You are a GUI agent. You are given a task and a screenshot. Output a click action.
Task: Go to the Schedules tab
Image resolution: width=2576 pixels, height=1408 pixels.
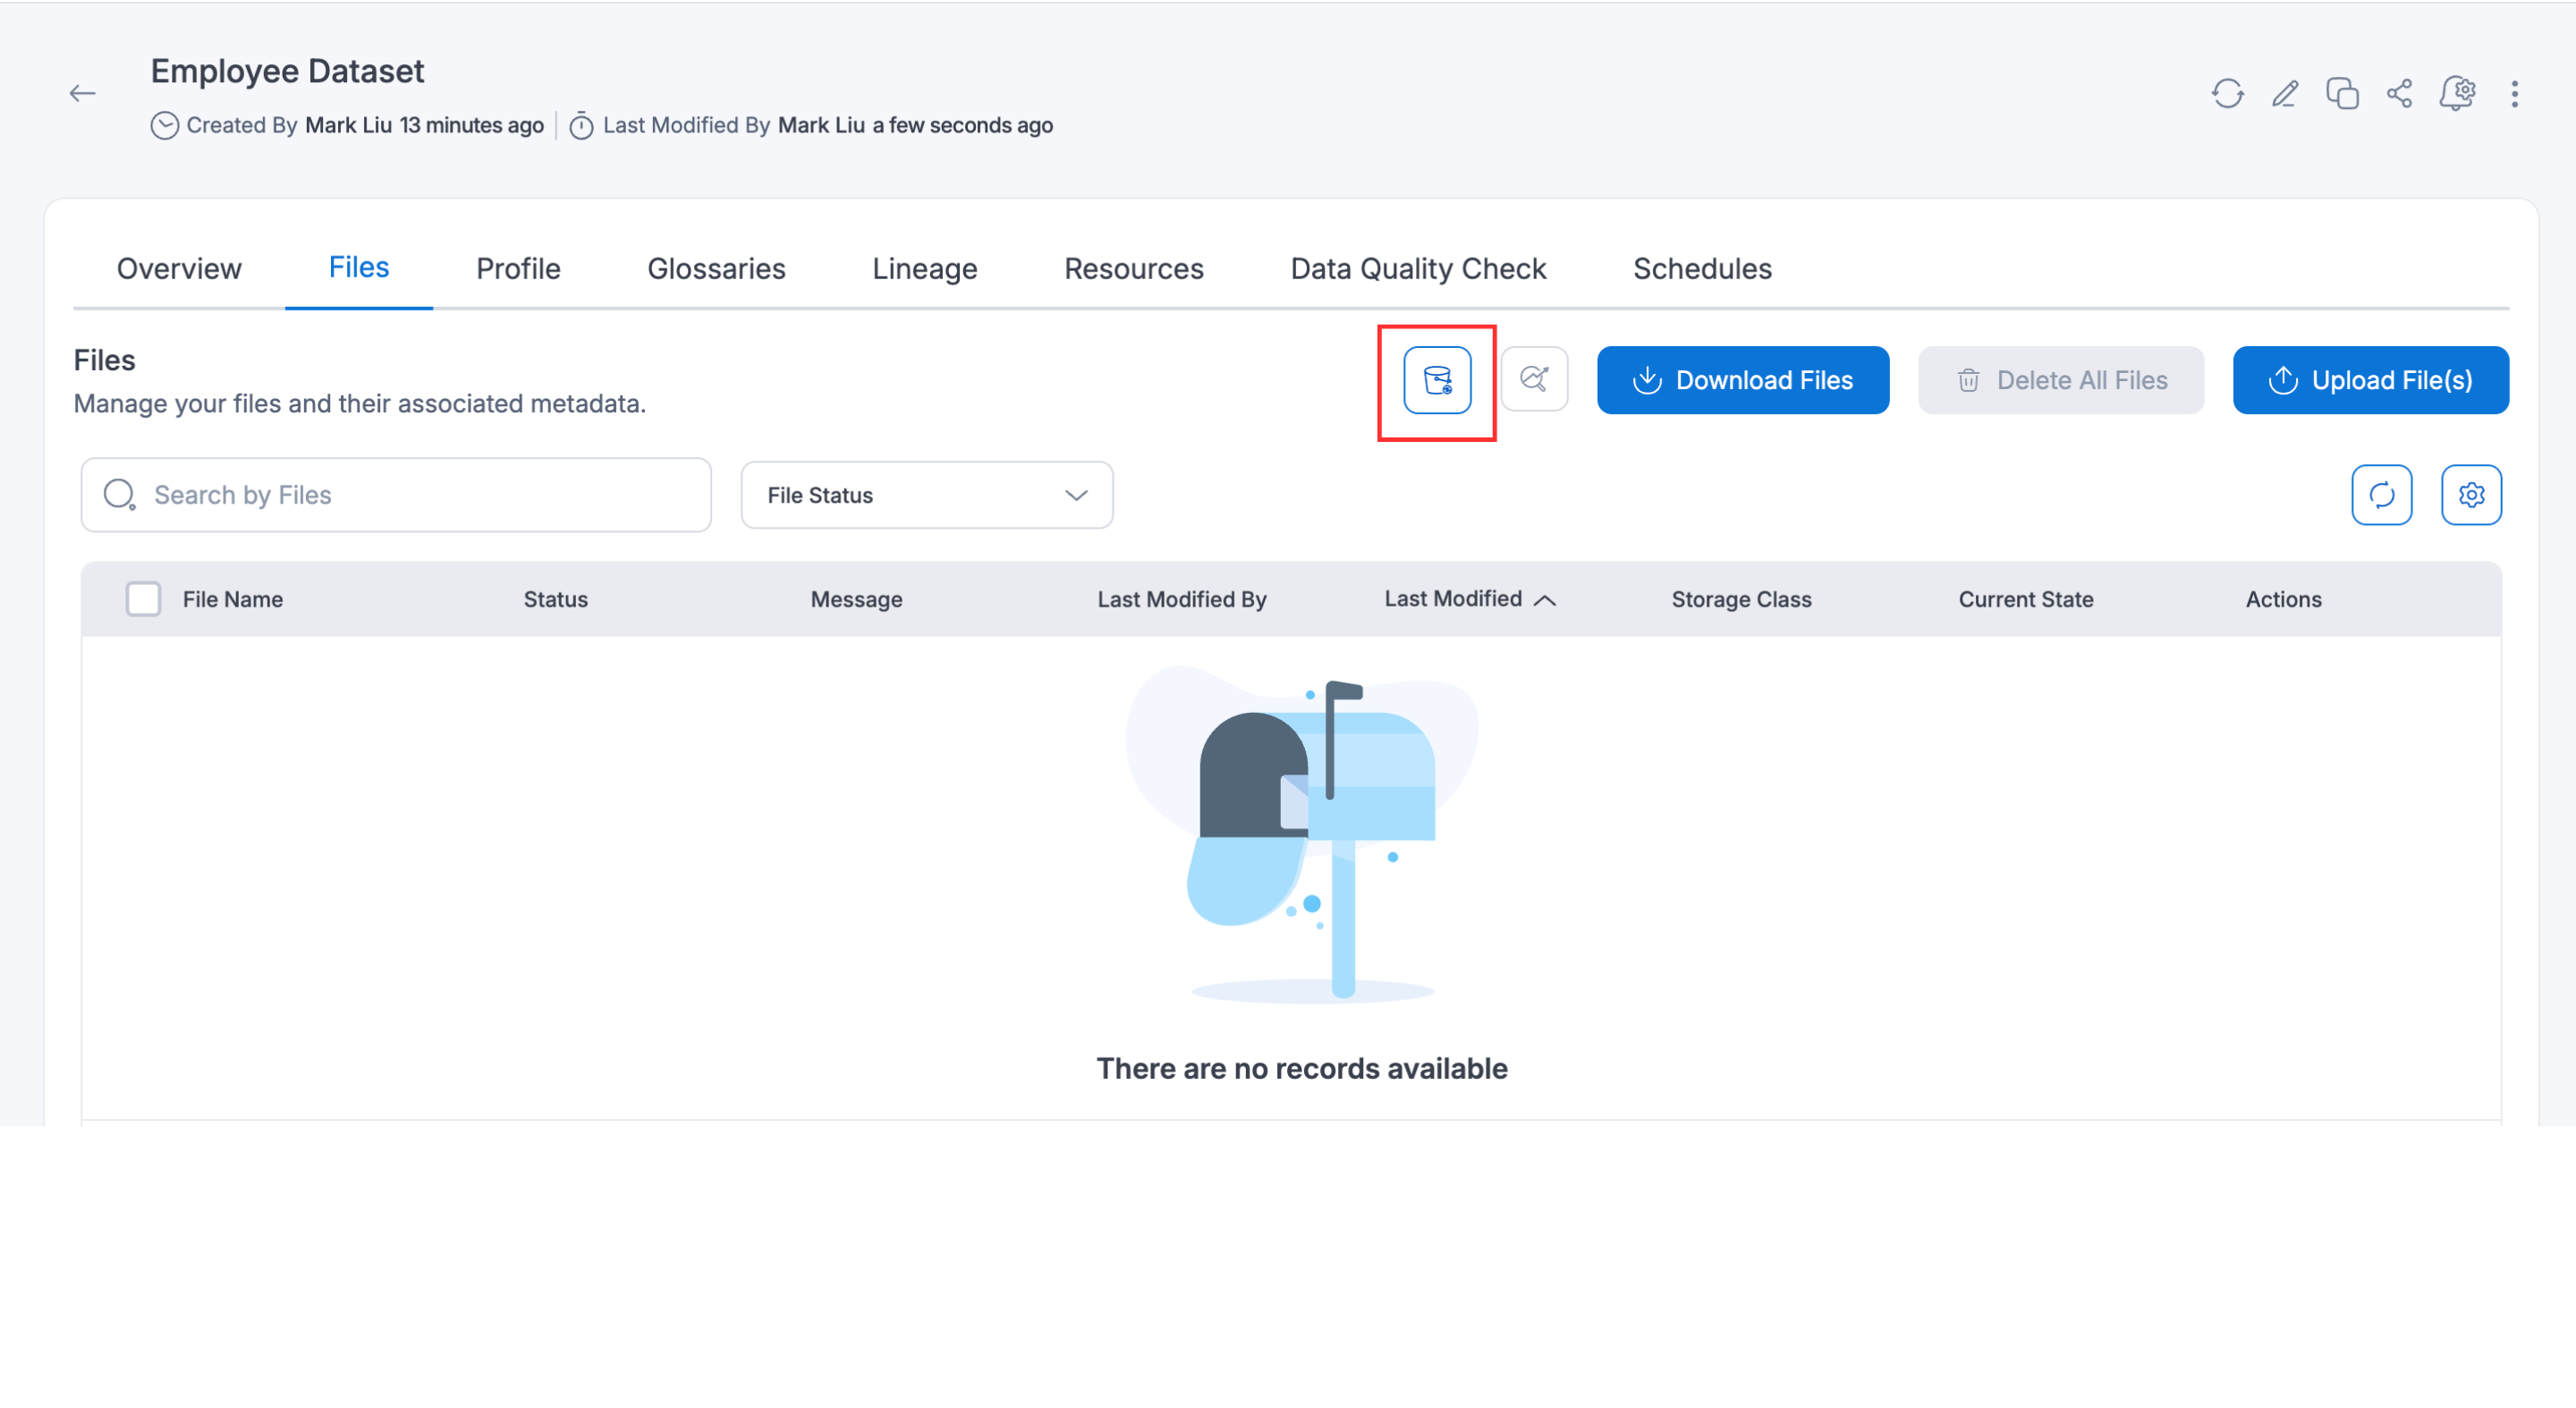tap(1702, 268)
